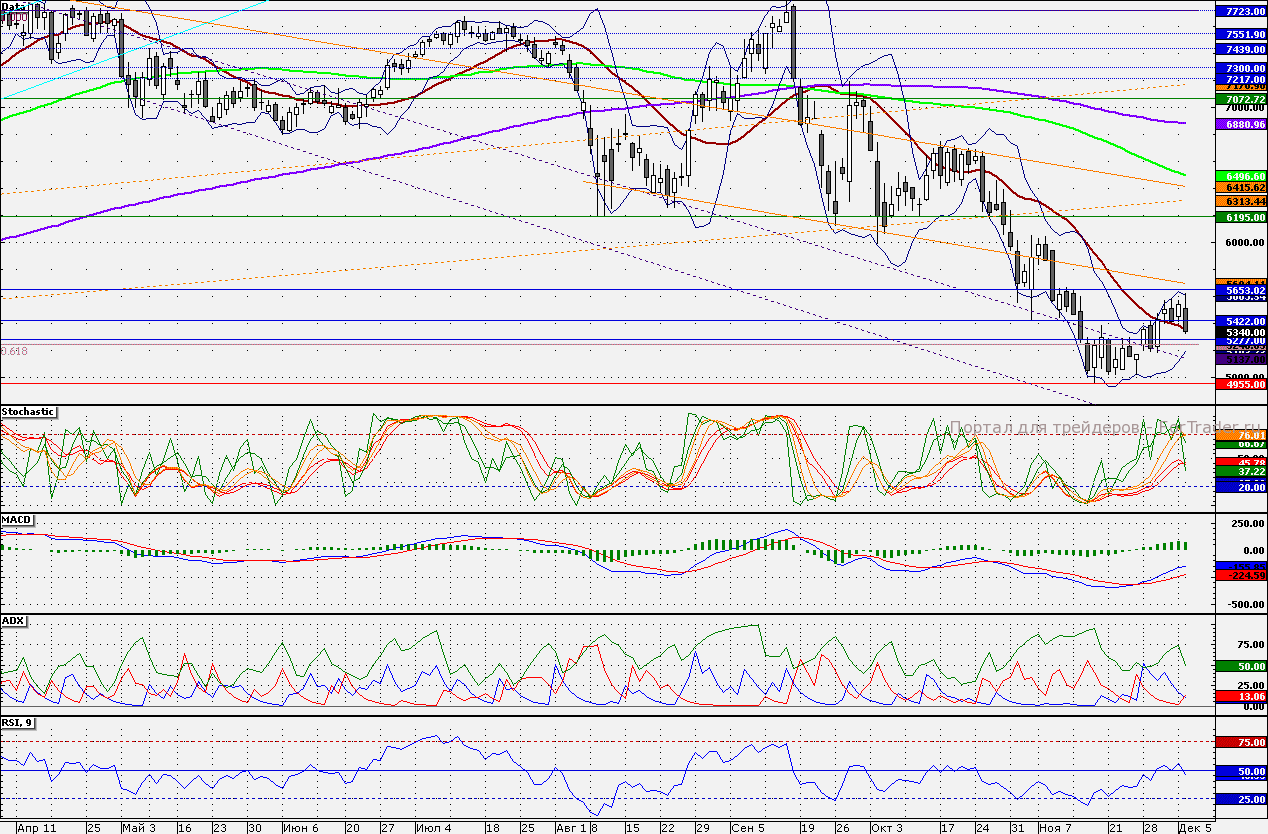Click the 7723.00 price level label
Image resolution: width=1268 pixels, height=834 pixels.
(1239, 11)
